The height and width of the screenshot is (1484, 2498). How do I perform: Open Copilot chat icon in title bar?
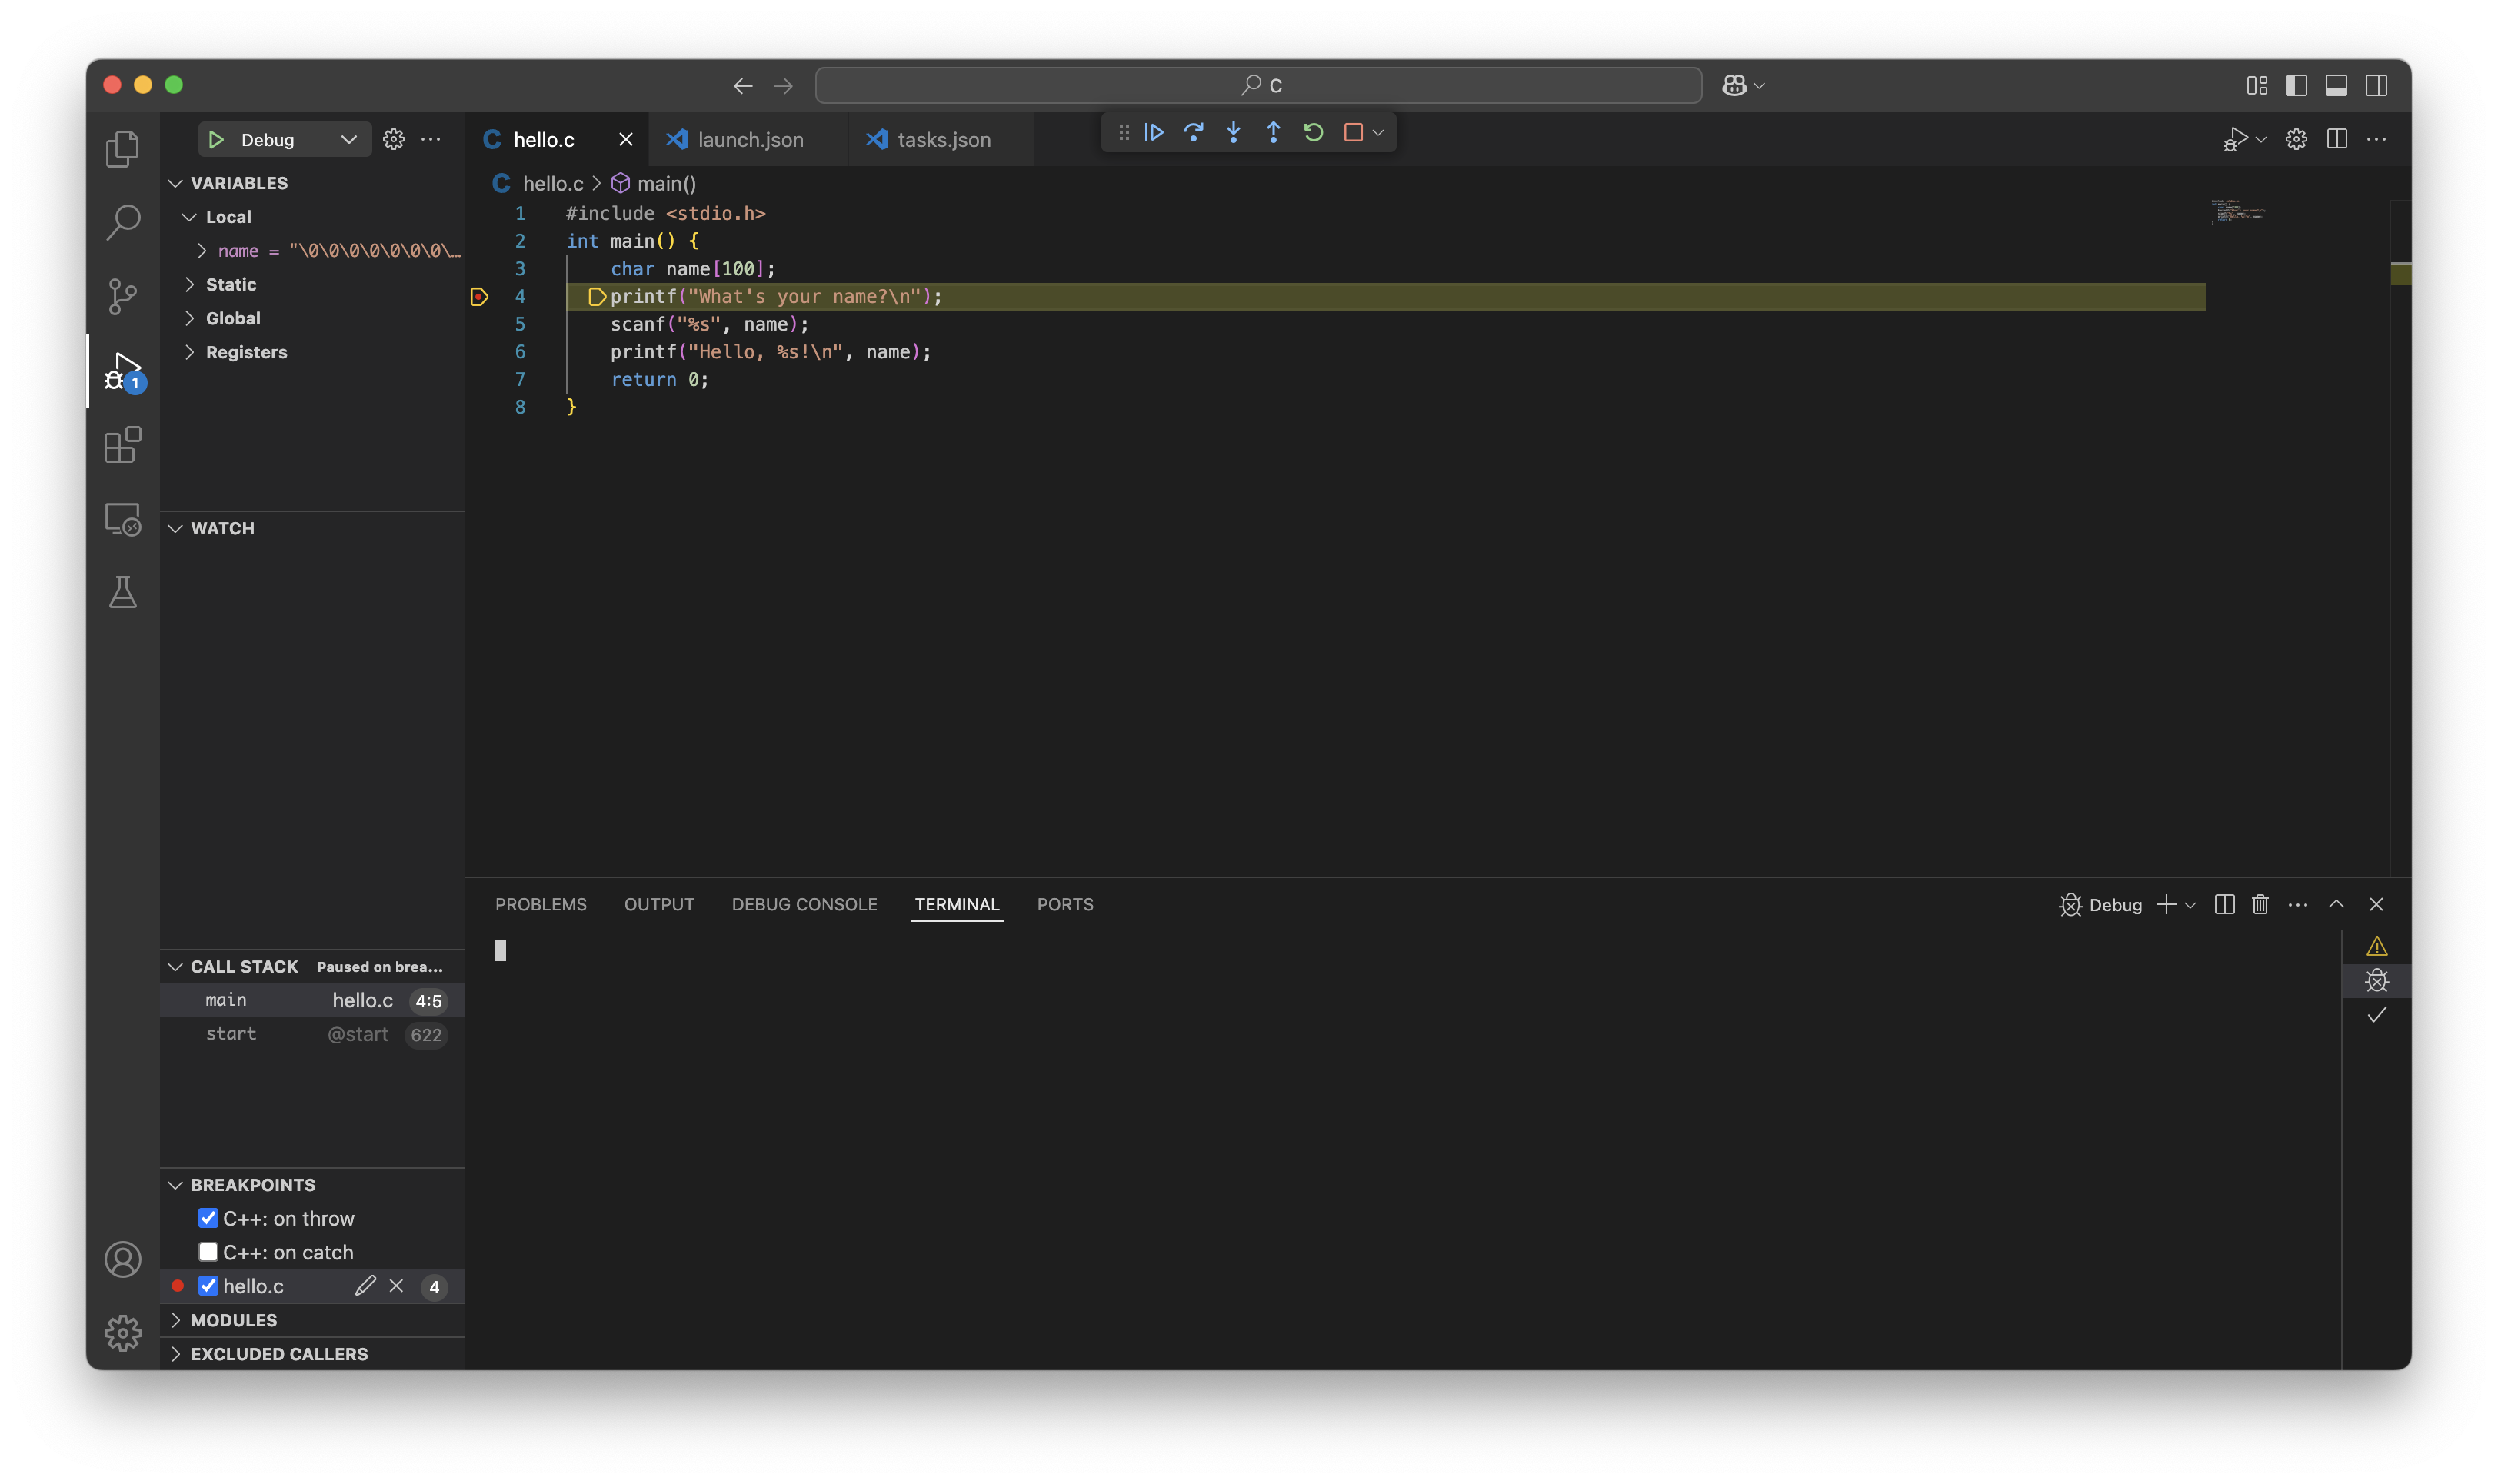tap(1734, 85)
